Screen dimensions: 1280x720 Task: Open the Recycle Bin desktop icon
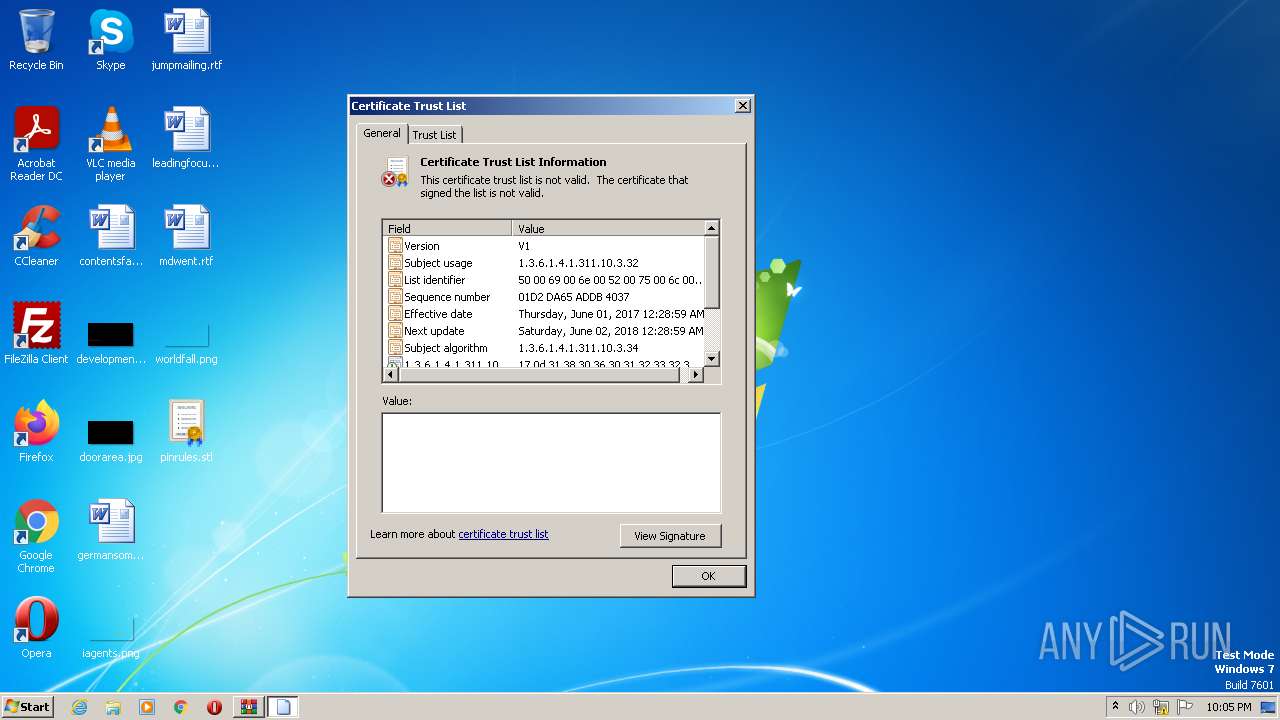point(36,40)
